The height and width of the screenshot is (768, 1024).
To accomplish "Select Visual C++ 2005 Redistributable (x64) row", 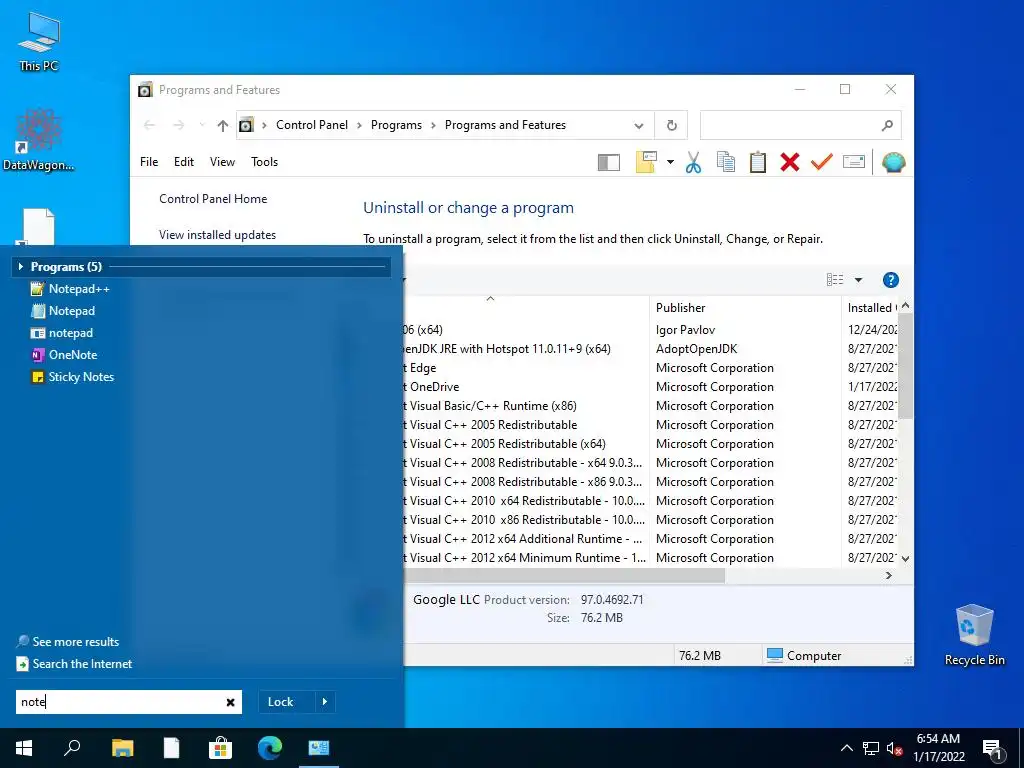I will coord(650,443).
